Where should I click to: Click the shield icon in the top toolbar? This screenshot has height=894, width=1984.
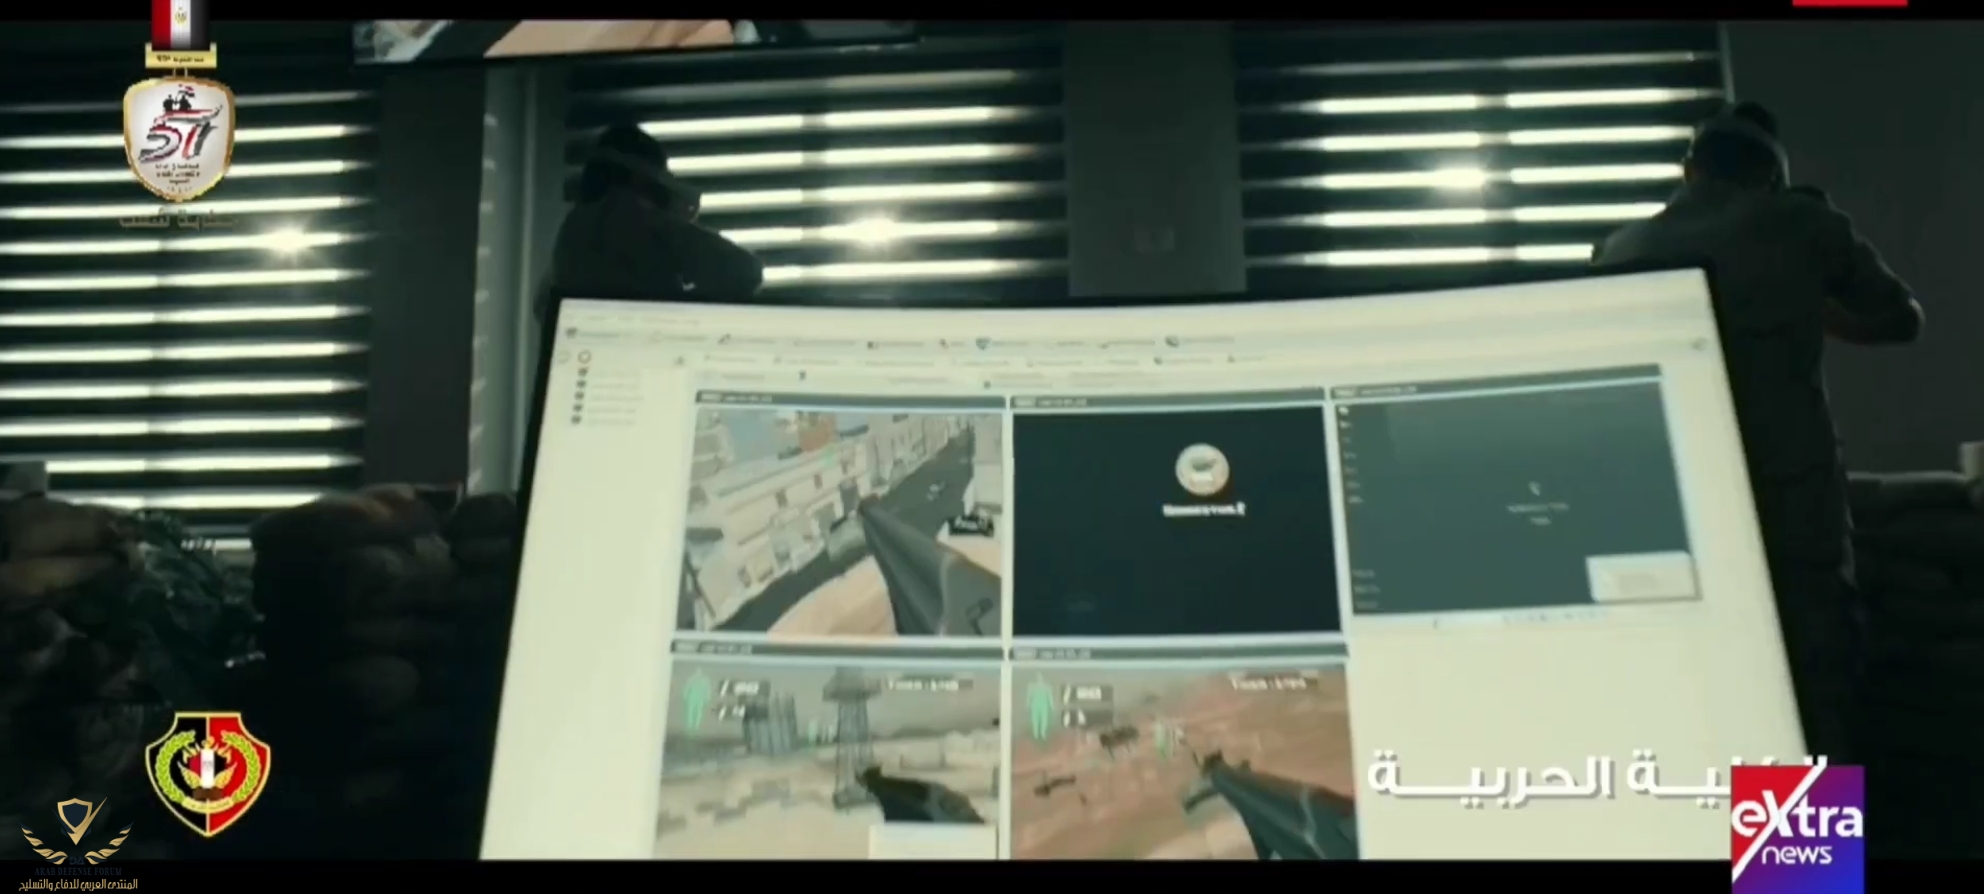pos(985,343)
